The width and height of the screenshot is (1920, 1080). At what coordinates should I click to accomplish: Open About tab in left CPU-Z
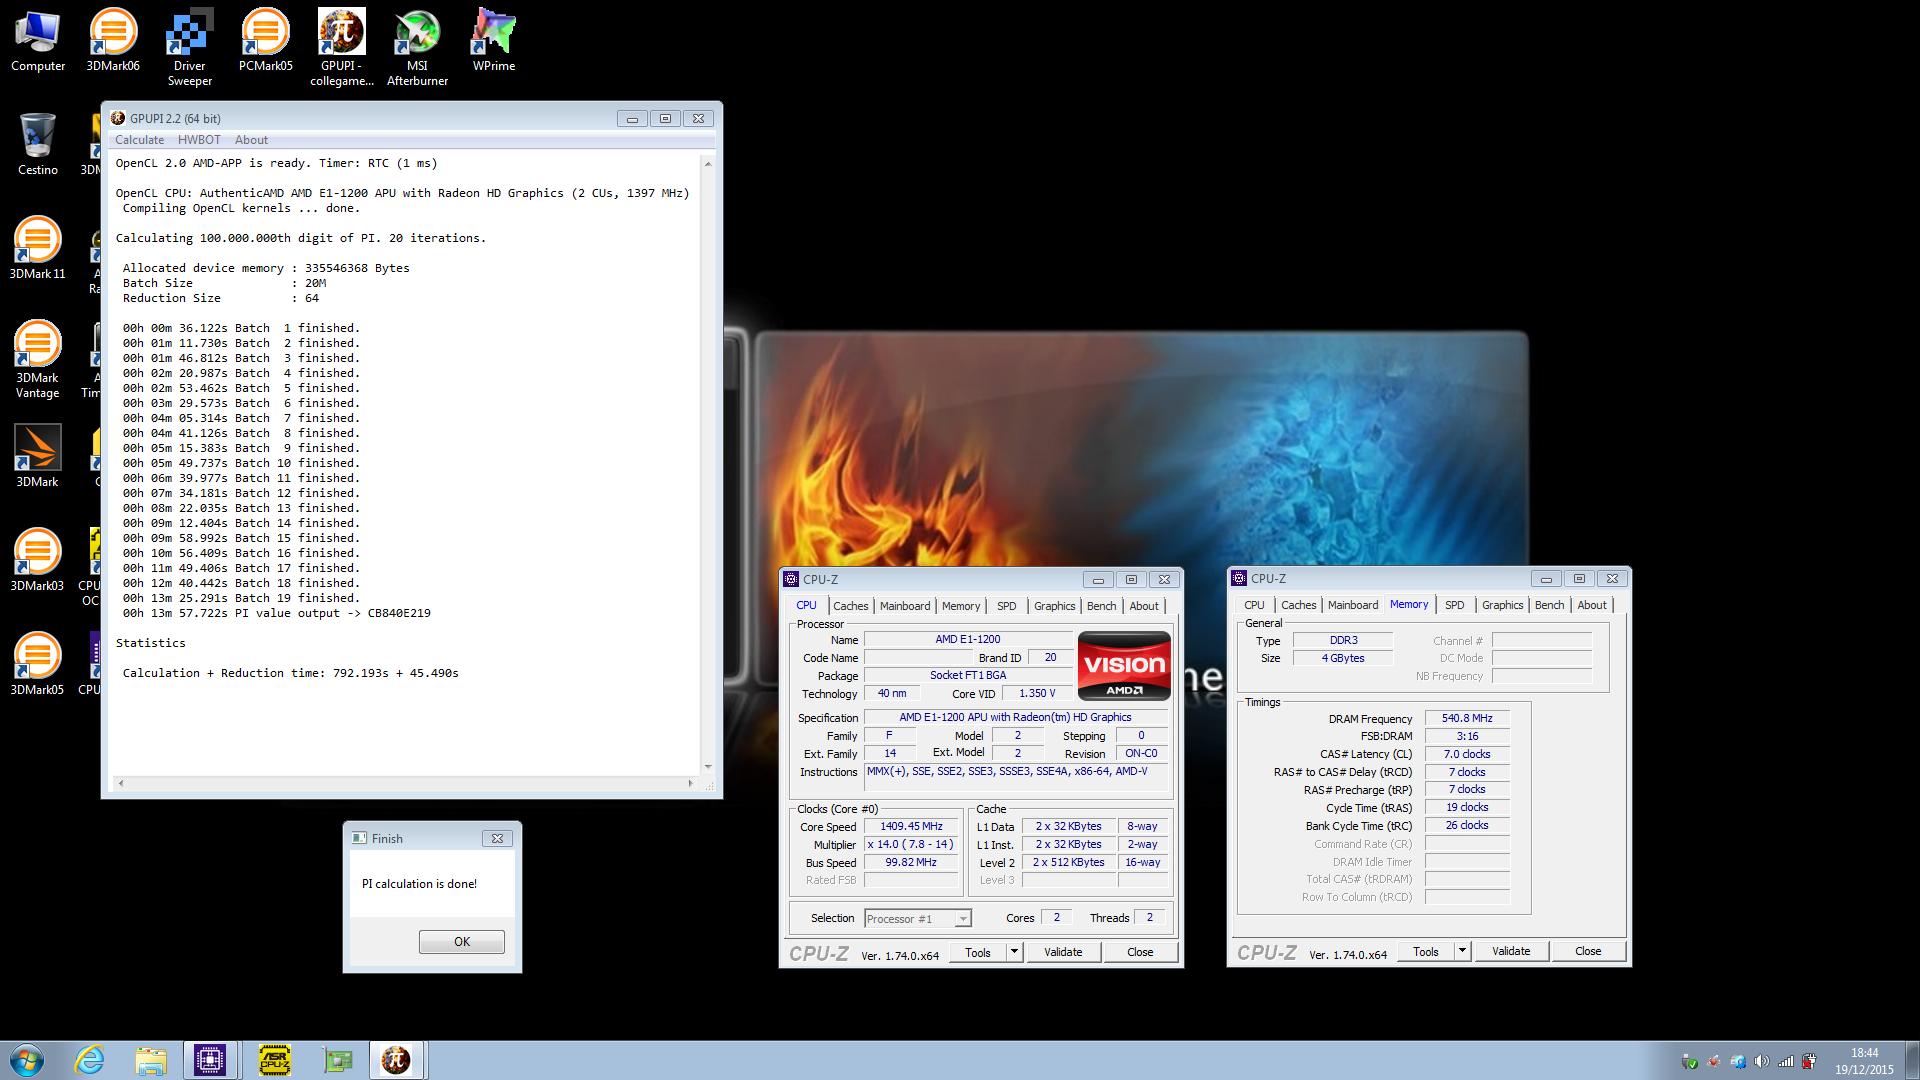point(1144,606)
